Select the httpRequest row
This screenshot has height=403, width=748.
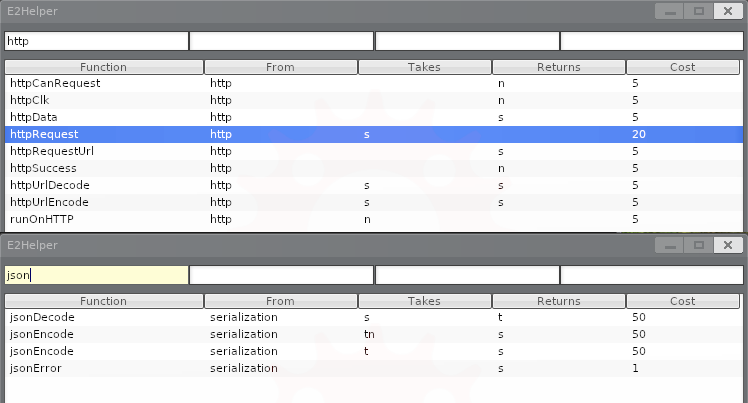pos(374,134)
